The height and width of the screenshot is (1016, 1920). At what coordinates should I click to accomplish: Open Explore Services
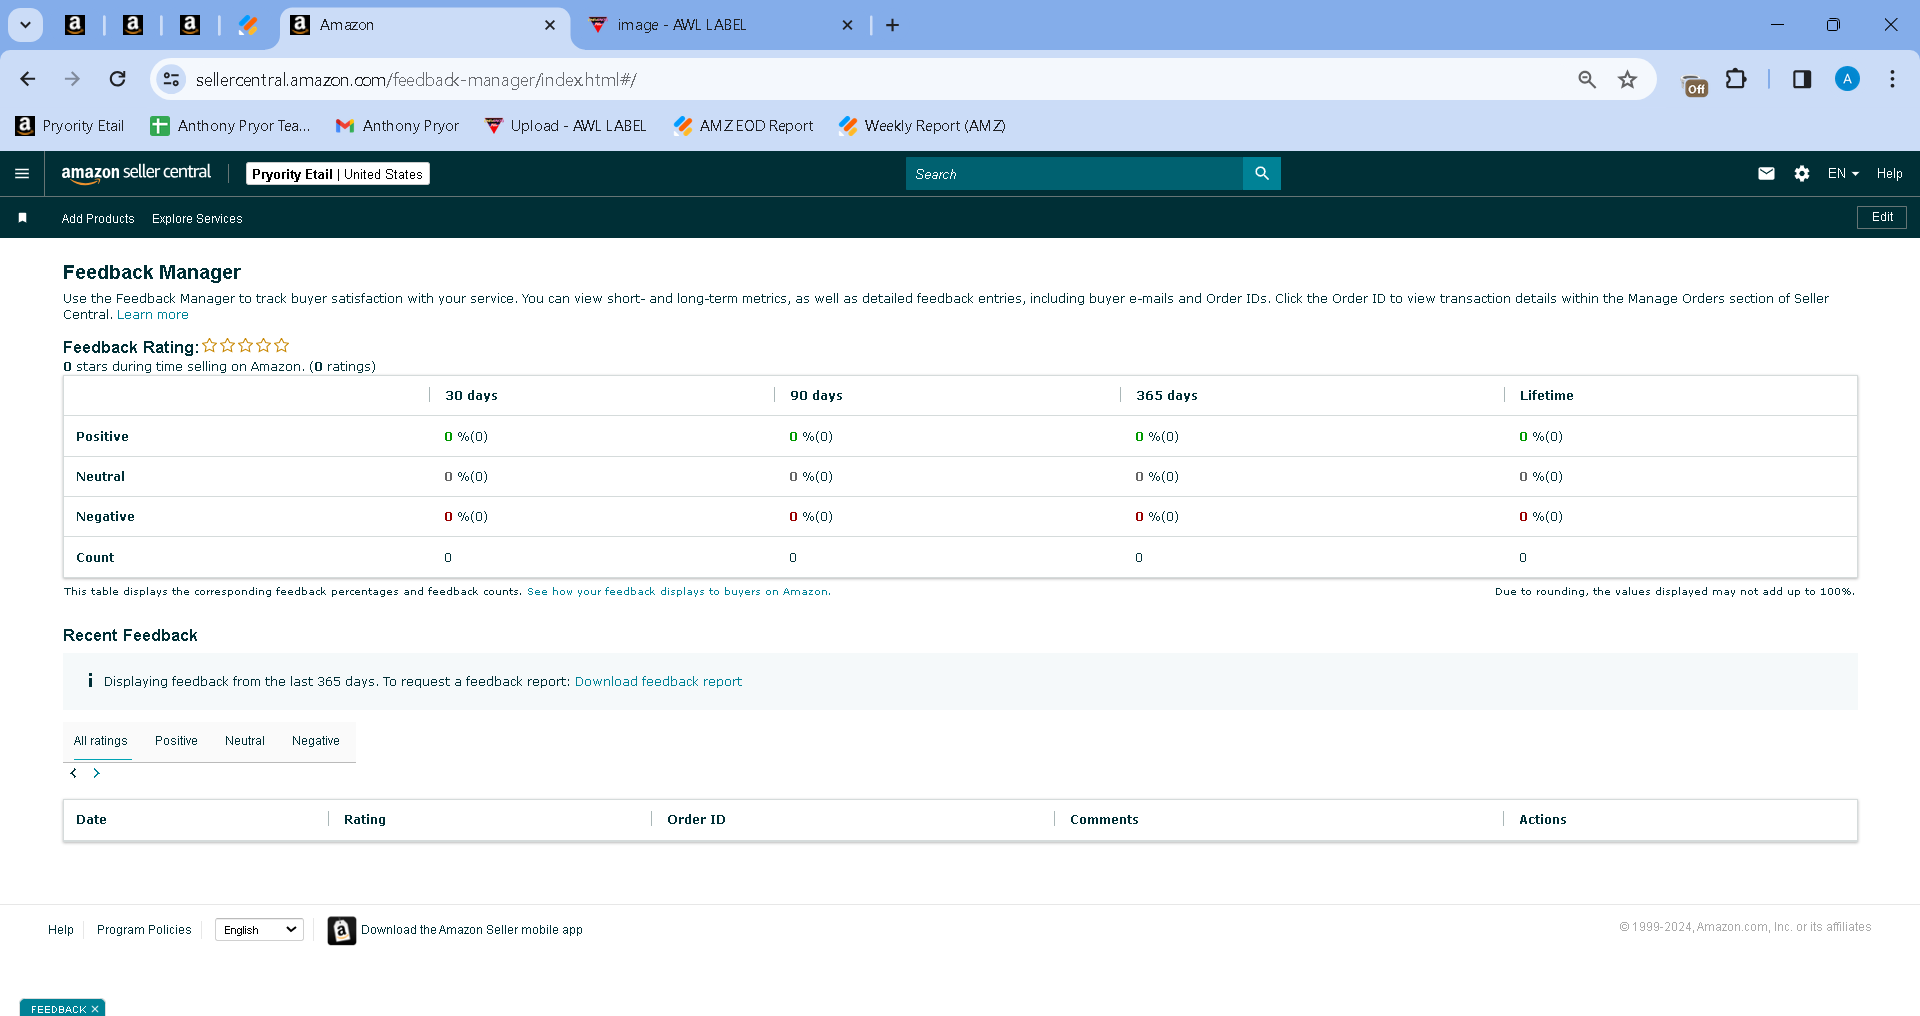(197, 219)
